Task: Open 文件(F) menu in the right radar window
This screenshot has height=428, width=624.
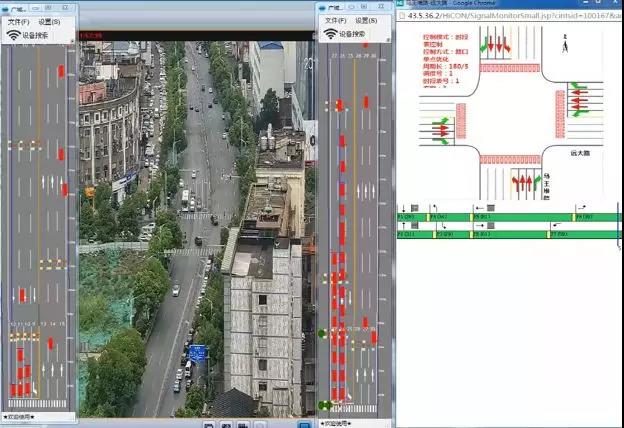Action: 336,20
